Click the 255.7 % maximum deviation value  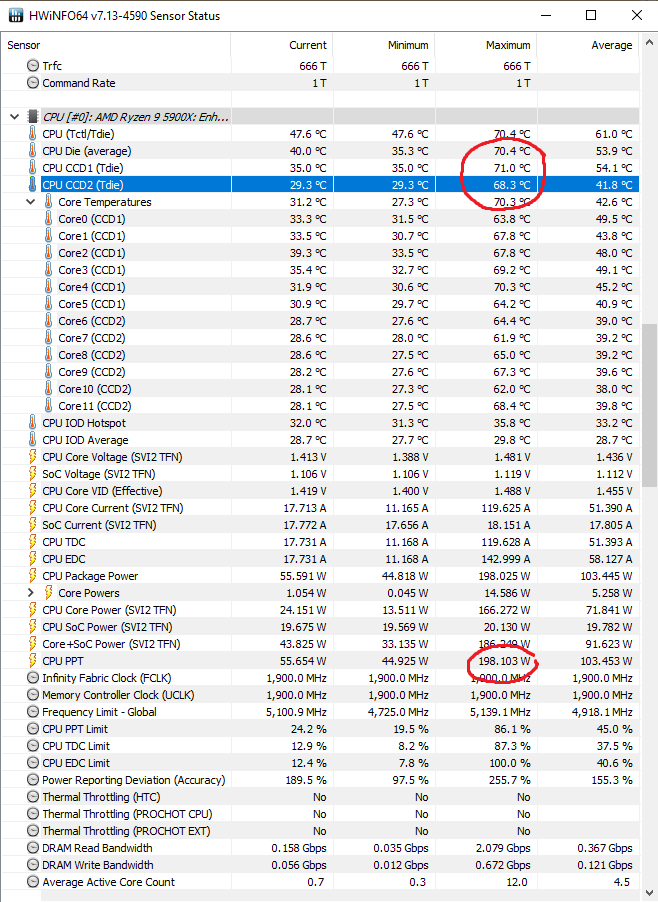click(510, 780)
